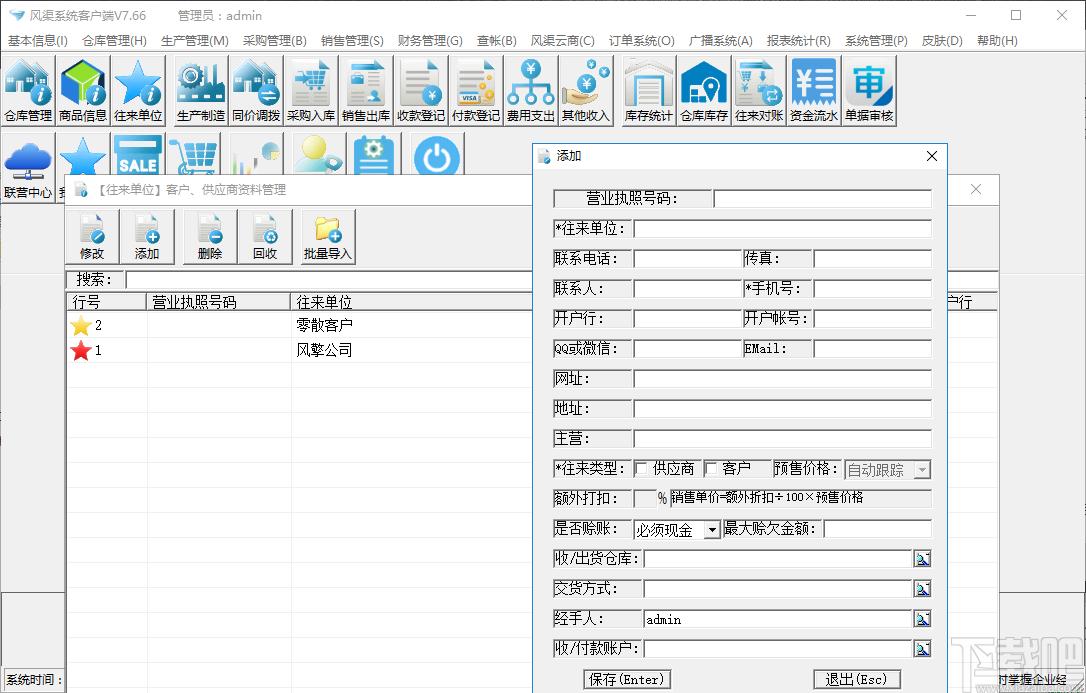This screenshot has height=693, width=1086.
Task: Click the 地址 input field
Action: point(783,408)
